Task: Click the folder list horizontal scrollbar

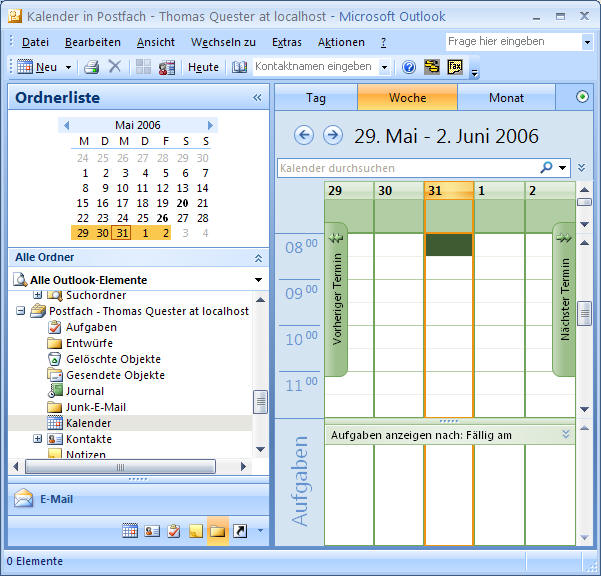Action: [x=120, y=467]
